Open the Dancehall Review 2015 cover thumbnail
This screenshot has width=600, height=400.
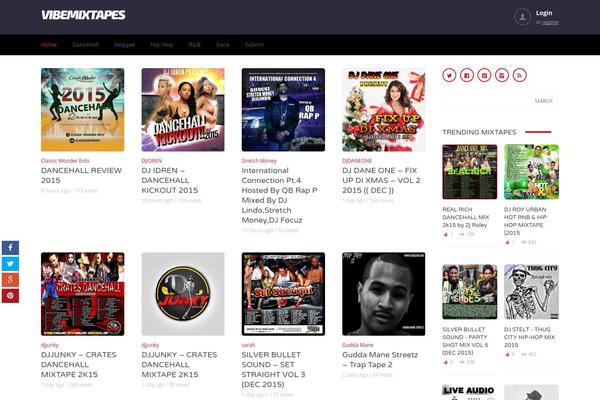pyautogui.click(x=83, y=110)
